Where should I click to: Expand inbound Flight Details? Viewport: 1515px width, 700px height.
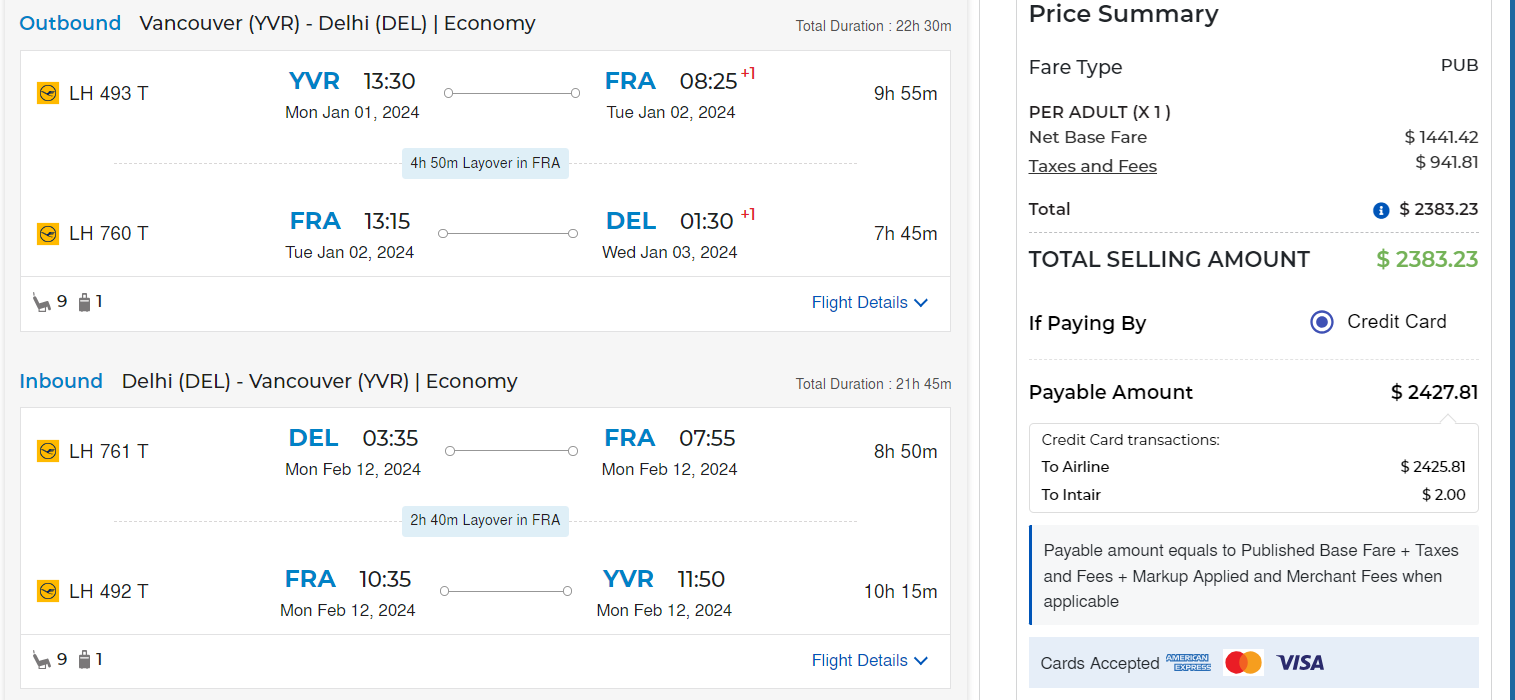(x=869, y=660)
